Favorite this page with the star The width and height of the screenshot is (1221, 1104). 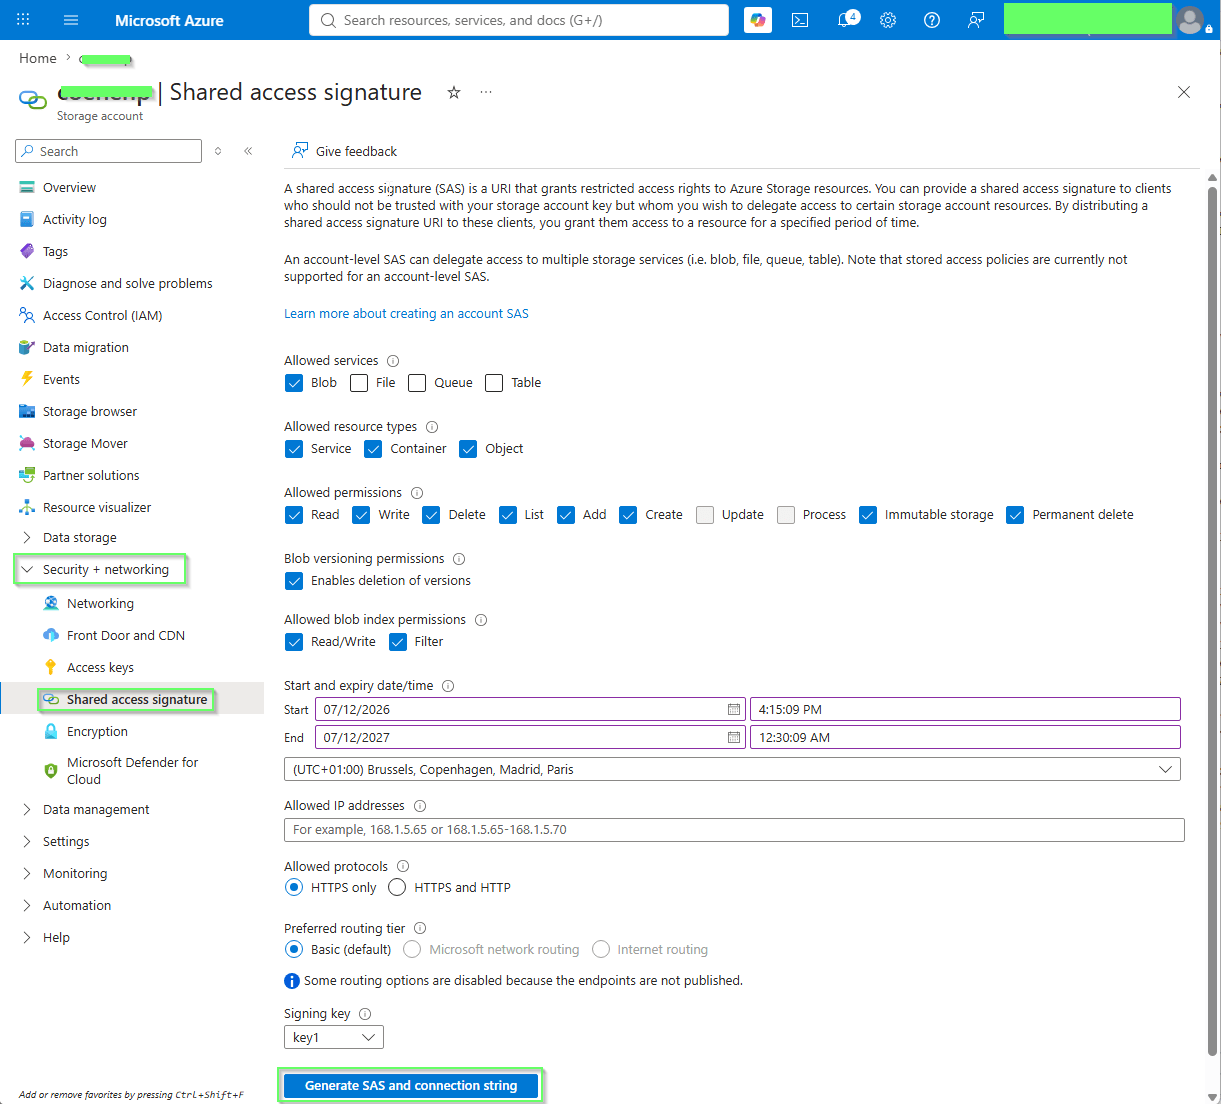coord(454,92)
